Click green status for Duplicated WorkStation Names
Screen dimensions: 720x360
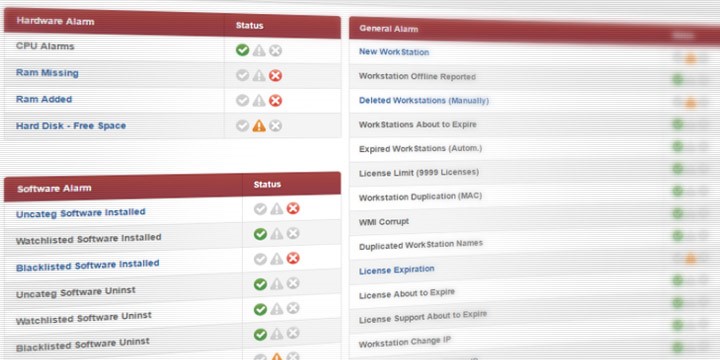click(x=678, y=236)
